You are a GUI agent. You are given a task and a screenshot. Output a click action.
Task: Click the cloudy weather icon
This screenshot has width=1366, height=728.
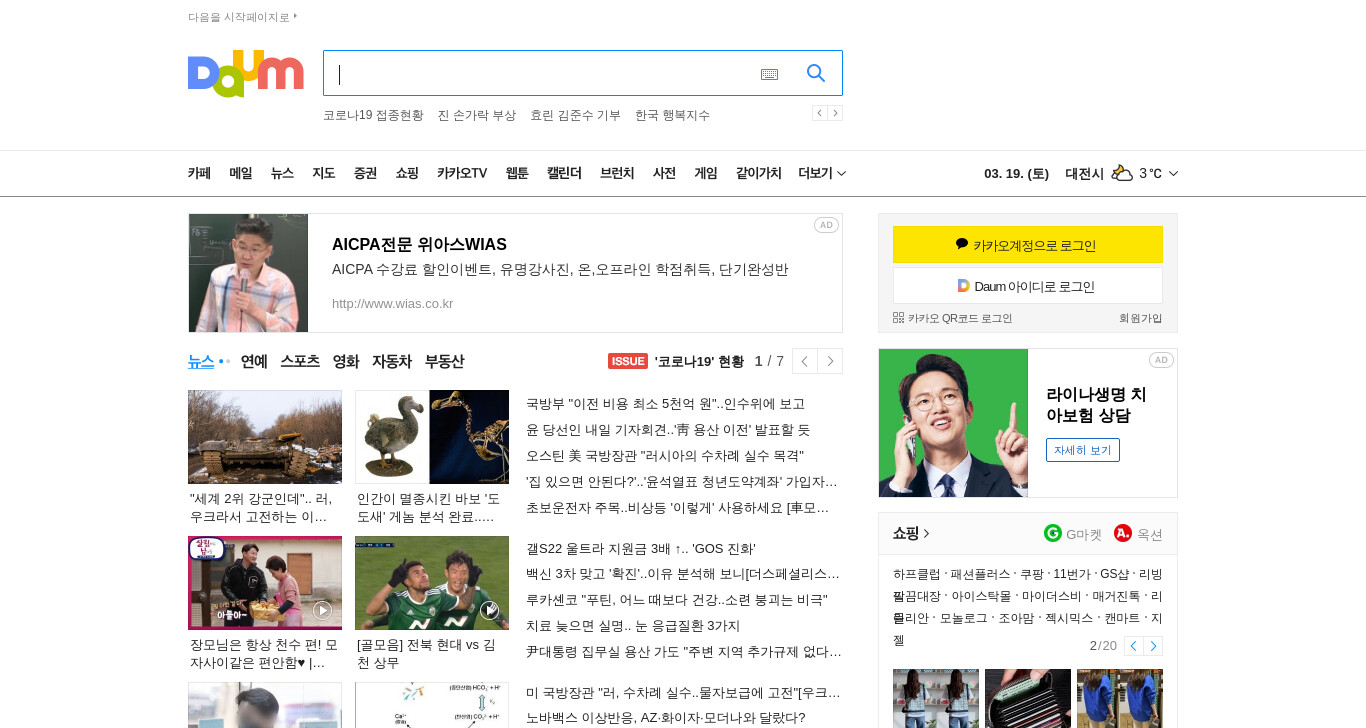[1122, 173]
